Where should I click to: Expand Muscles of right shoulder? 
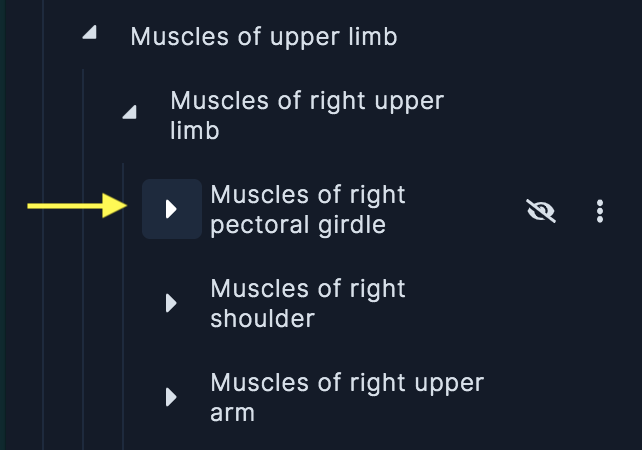[171, 303]
